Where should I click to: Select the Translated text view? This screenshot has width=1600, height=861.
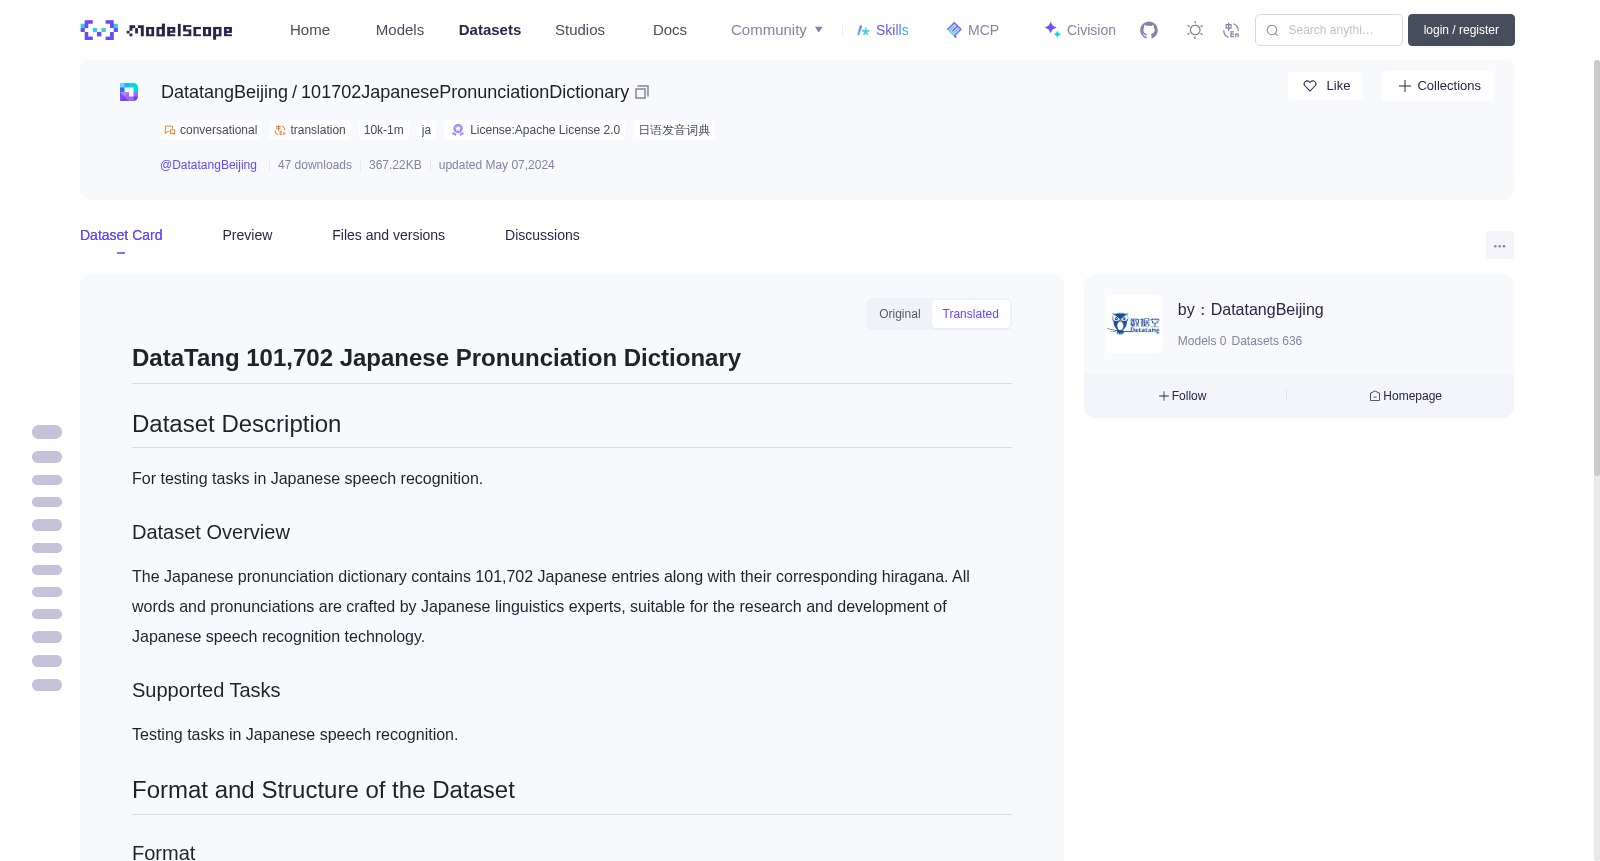pos(970,314)
